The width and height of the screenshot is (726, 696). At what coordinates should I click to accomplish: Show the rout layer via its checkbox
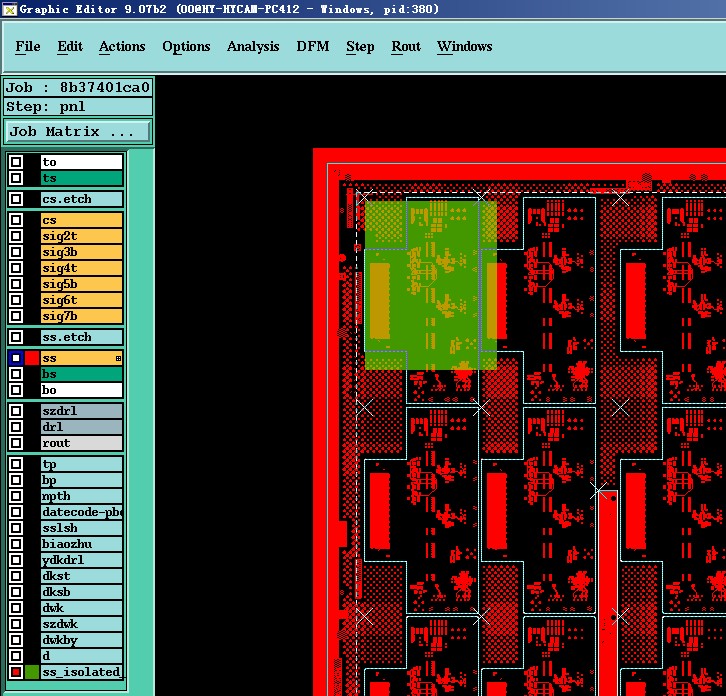[16, 443]
